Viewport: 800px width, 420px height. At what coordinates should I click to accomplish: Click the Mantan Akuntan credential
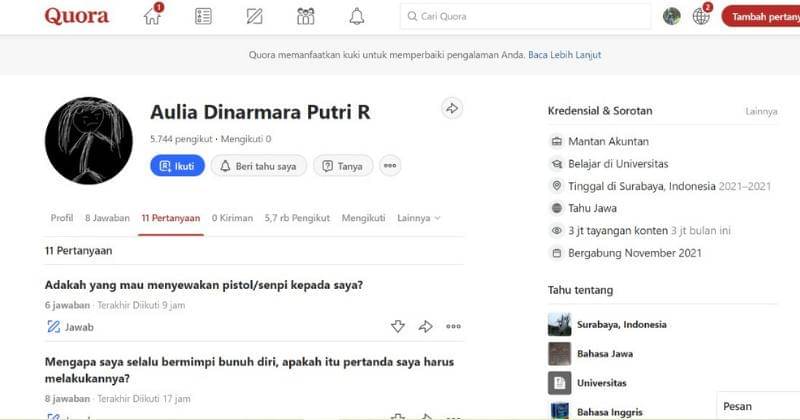point(608,141)
